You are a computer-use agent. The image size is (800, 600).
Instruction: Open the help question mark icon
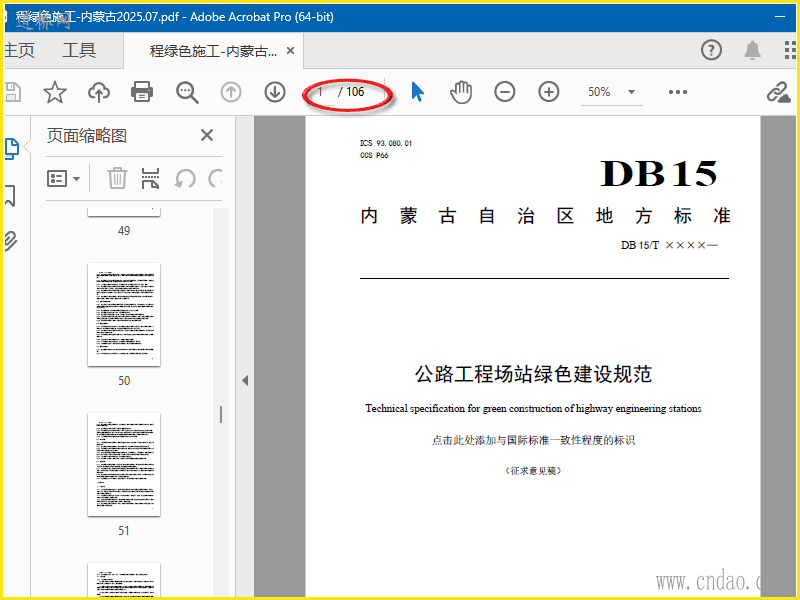tap(711, 50)
